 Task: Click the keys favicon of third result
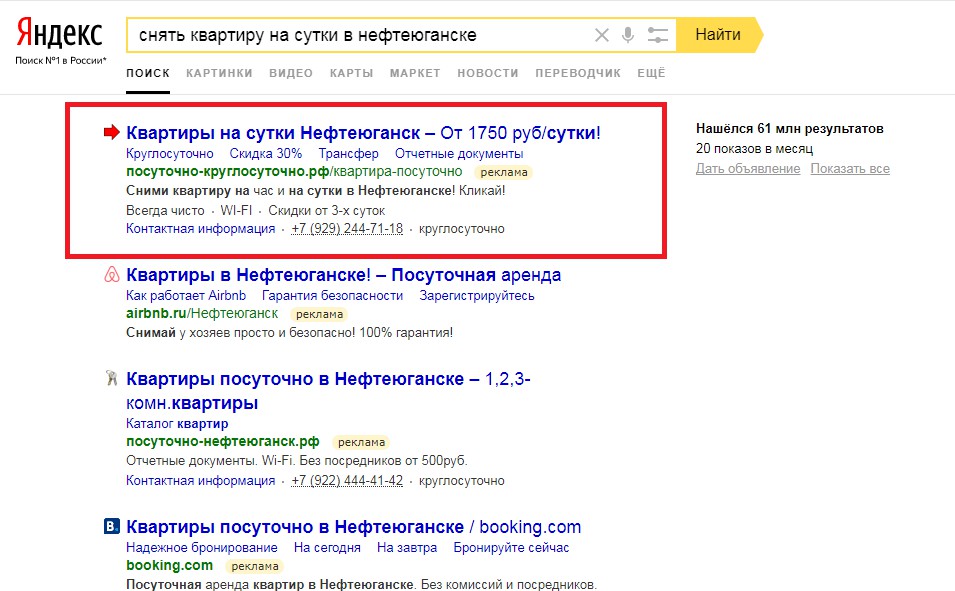[x=112, y=379]
